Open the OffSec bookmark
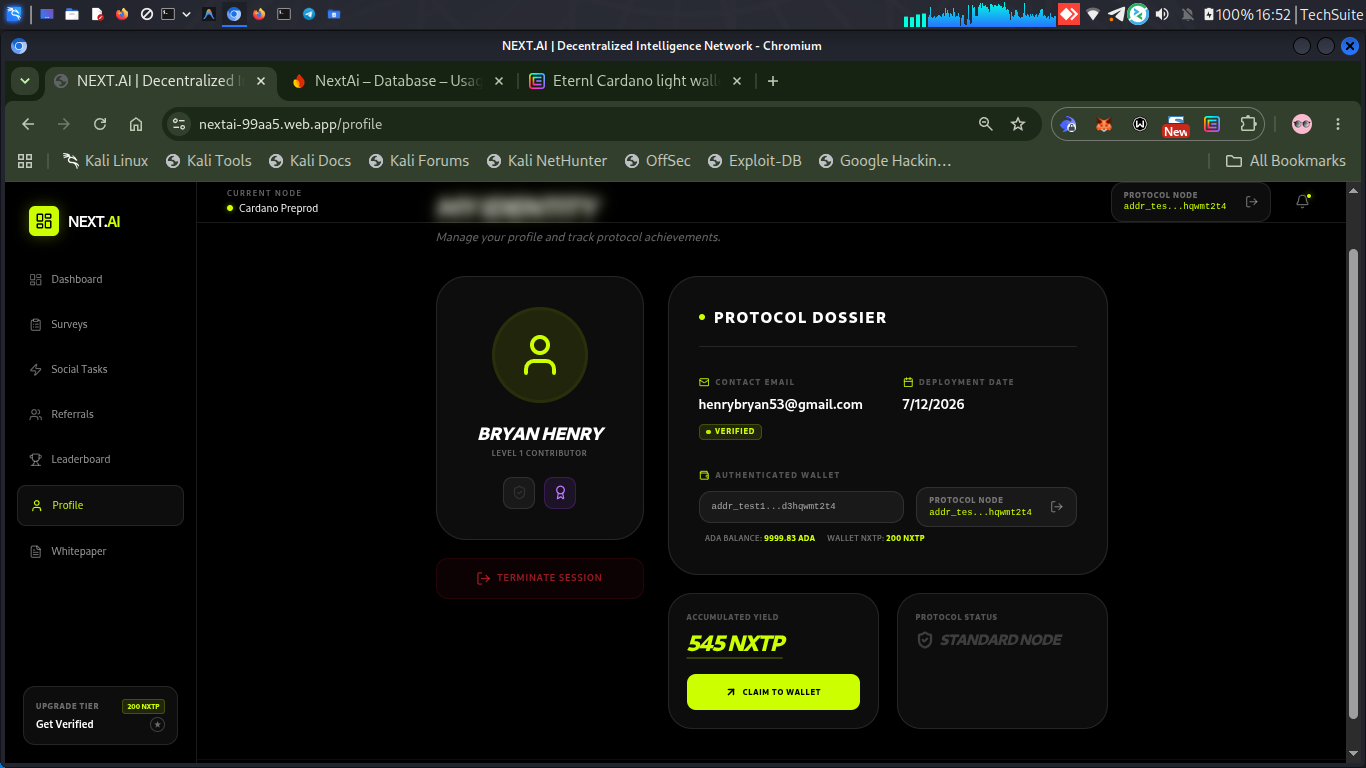Viewport: 1366px width, 768px height. pos(657,161)
